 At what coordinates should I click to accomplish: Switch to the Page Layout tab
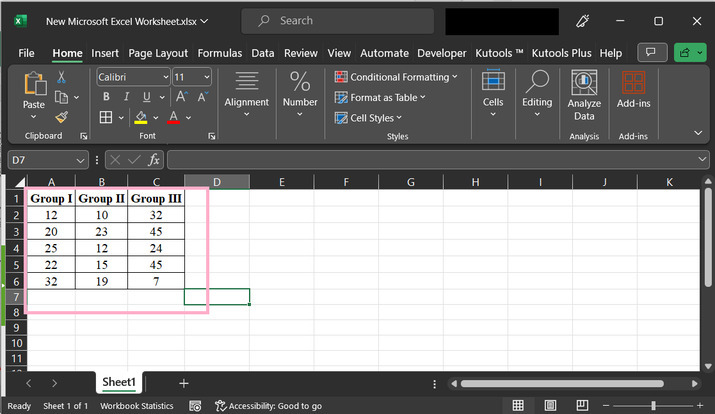click(x=158, y=53)
